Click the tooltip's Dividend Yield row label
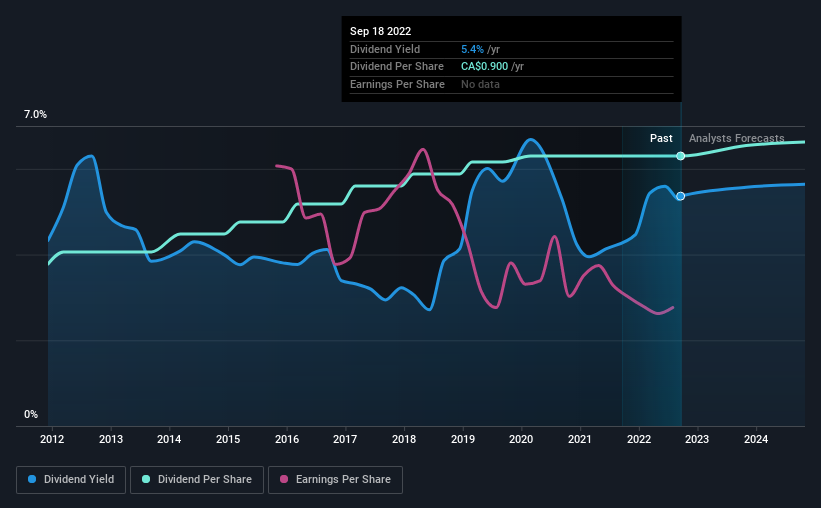Screen dimensions: 821x508 click(385, 49)
